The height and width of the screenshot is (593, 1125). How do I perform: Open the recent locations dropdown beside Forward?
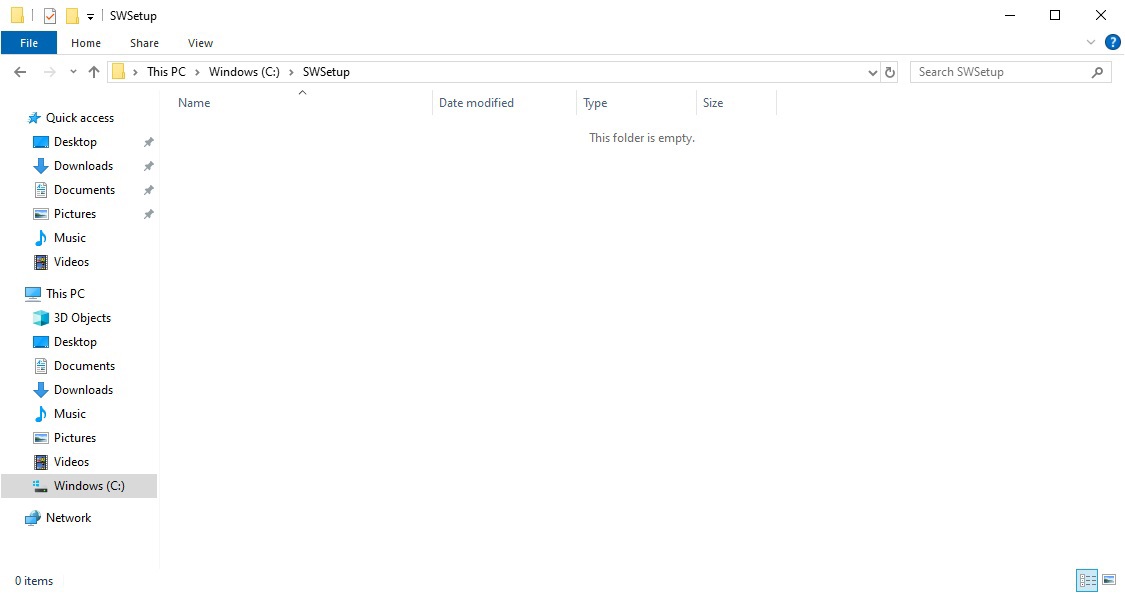[x=72, y=71]
